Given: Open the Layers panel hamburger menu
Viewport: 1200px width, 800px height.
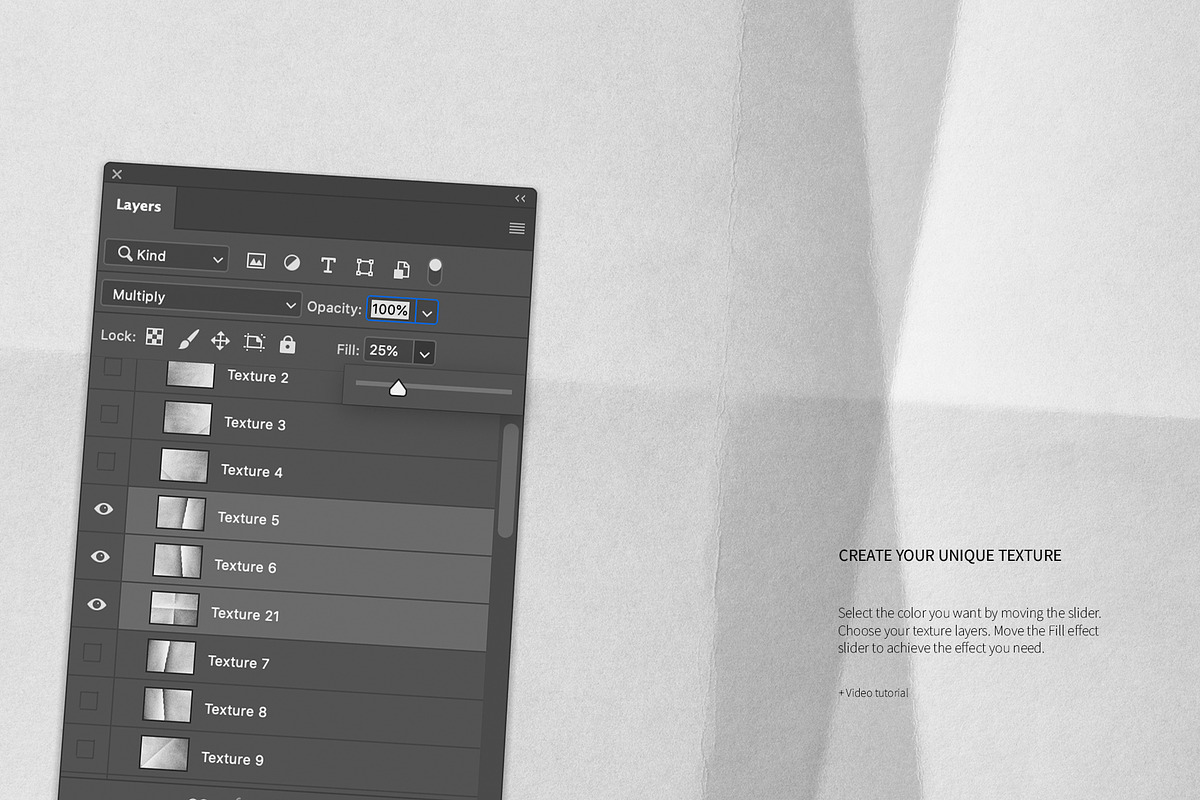Looking at the screenshot, I should click(517, 229).
